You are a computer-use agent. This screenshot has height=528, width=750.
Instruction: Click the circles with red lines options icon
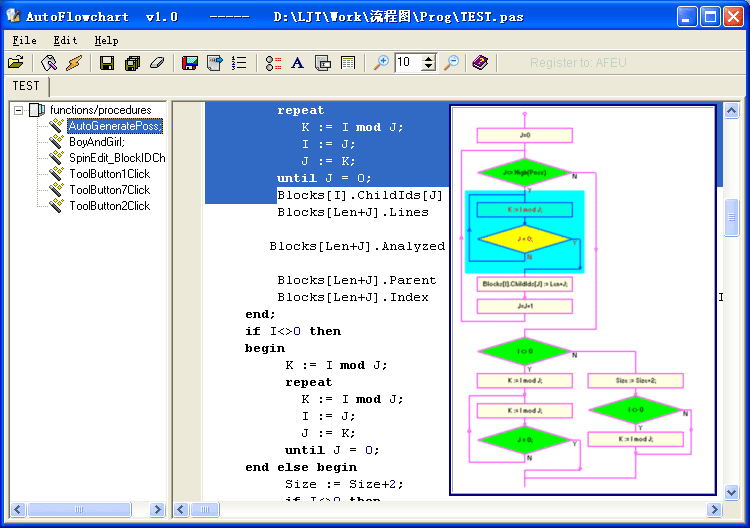pyautogui.click(x=273, y=63)
